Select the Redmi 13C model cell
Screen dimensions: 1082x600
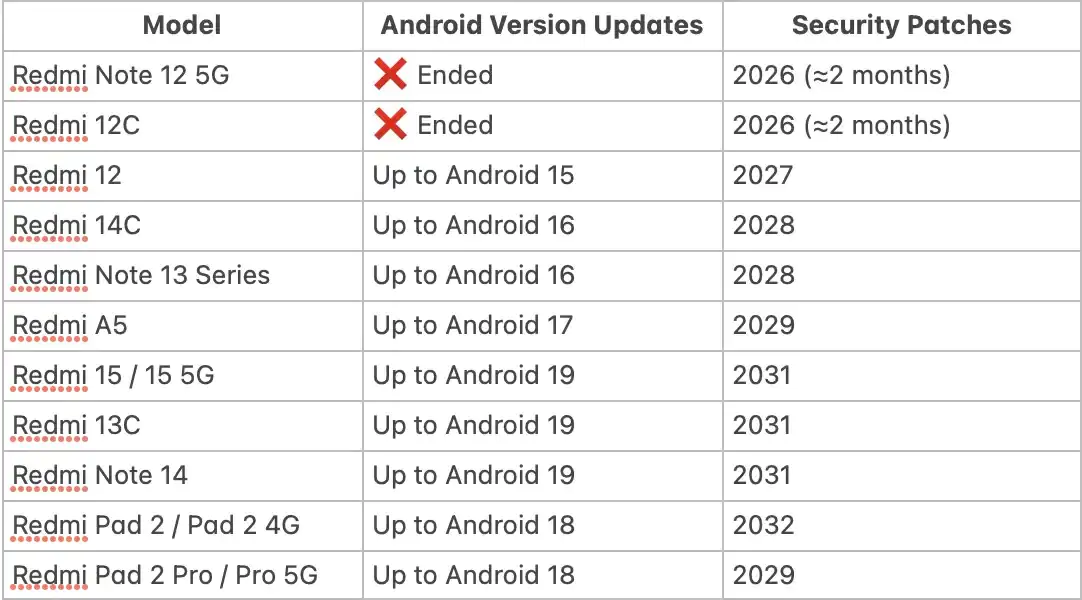pyautogui.click(x=77, y=425)
